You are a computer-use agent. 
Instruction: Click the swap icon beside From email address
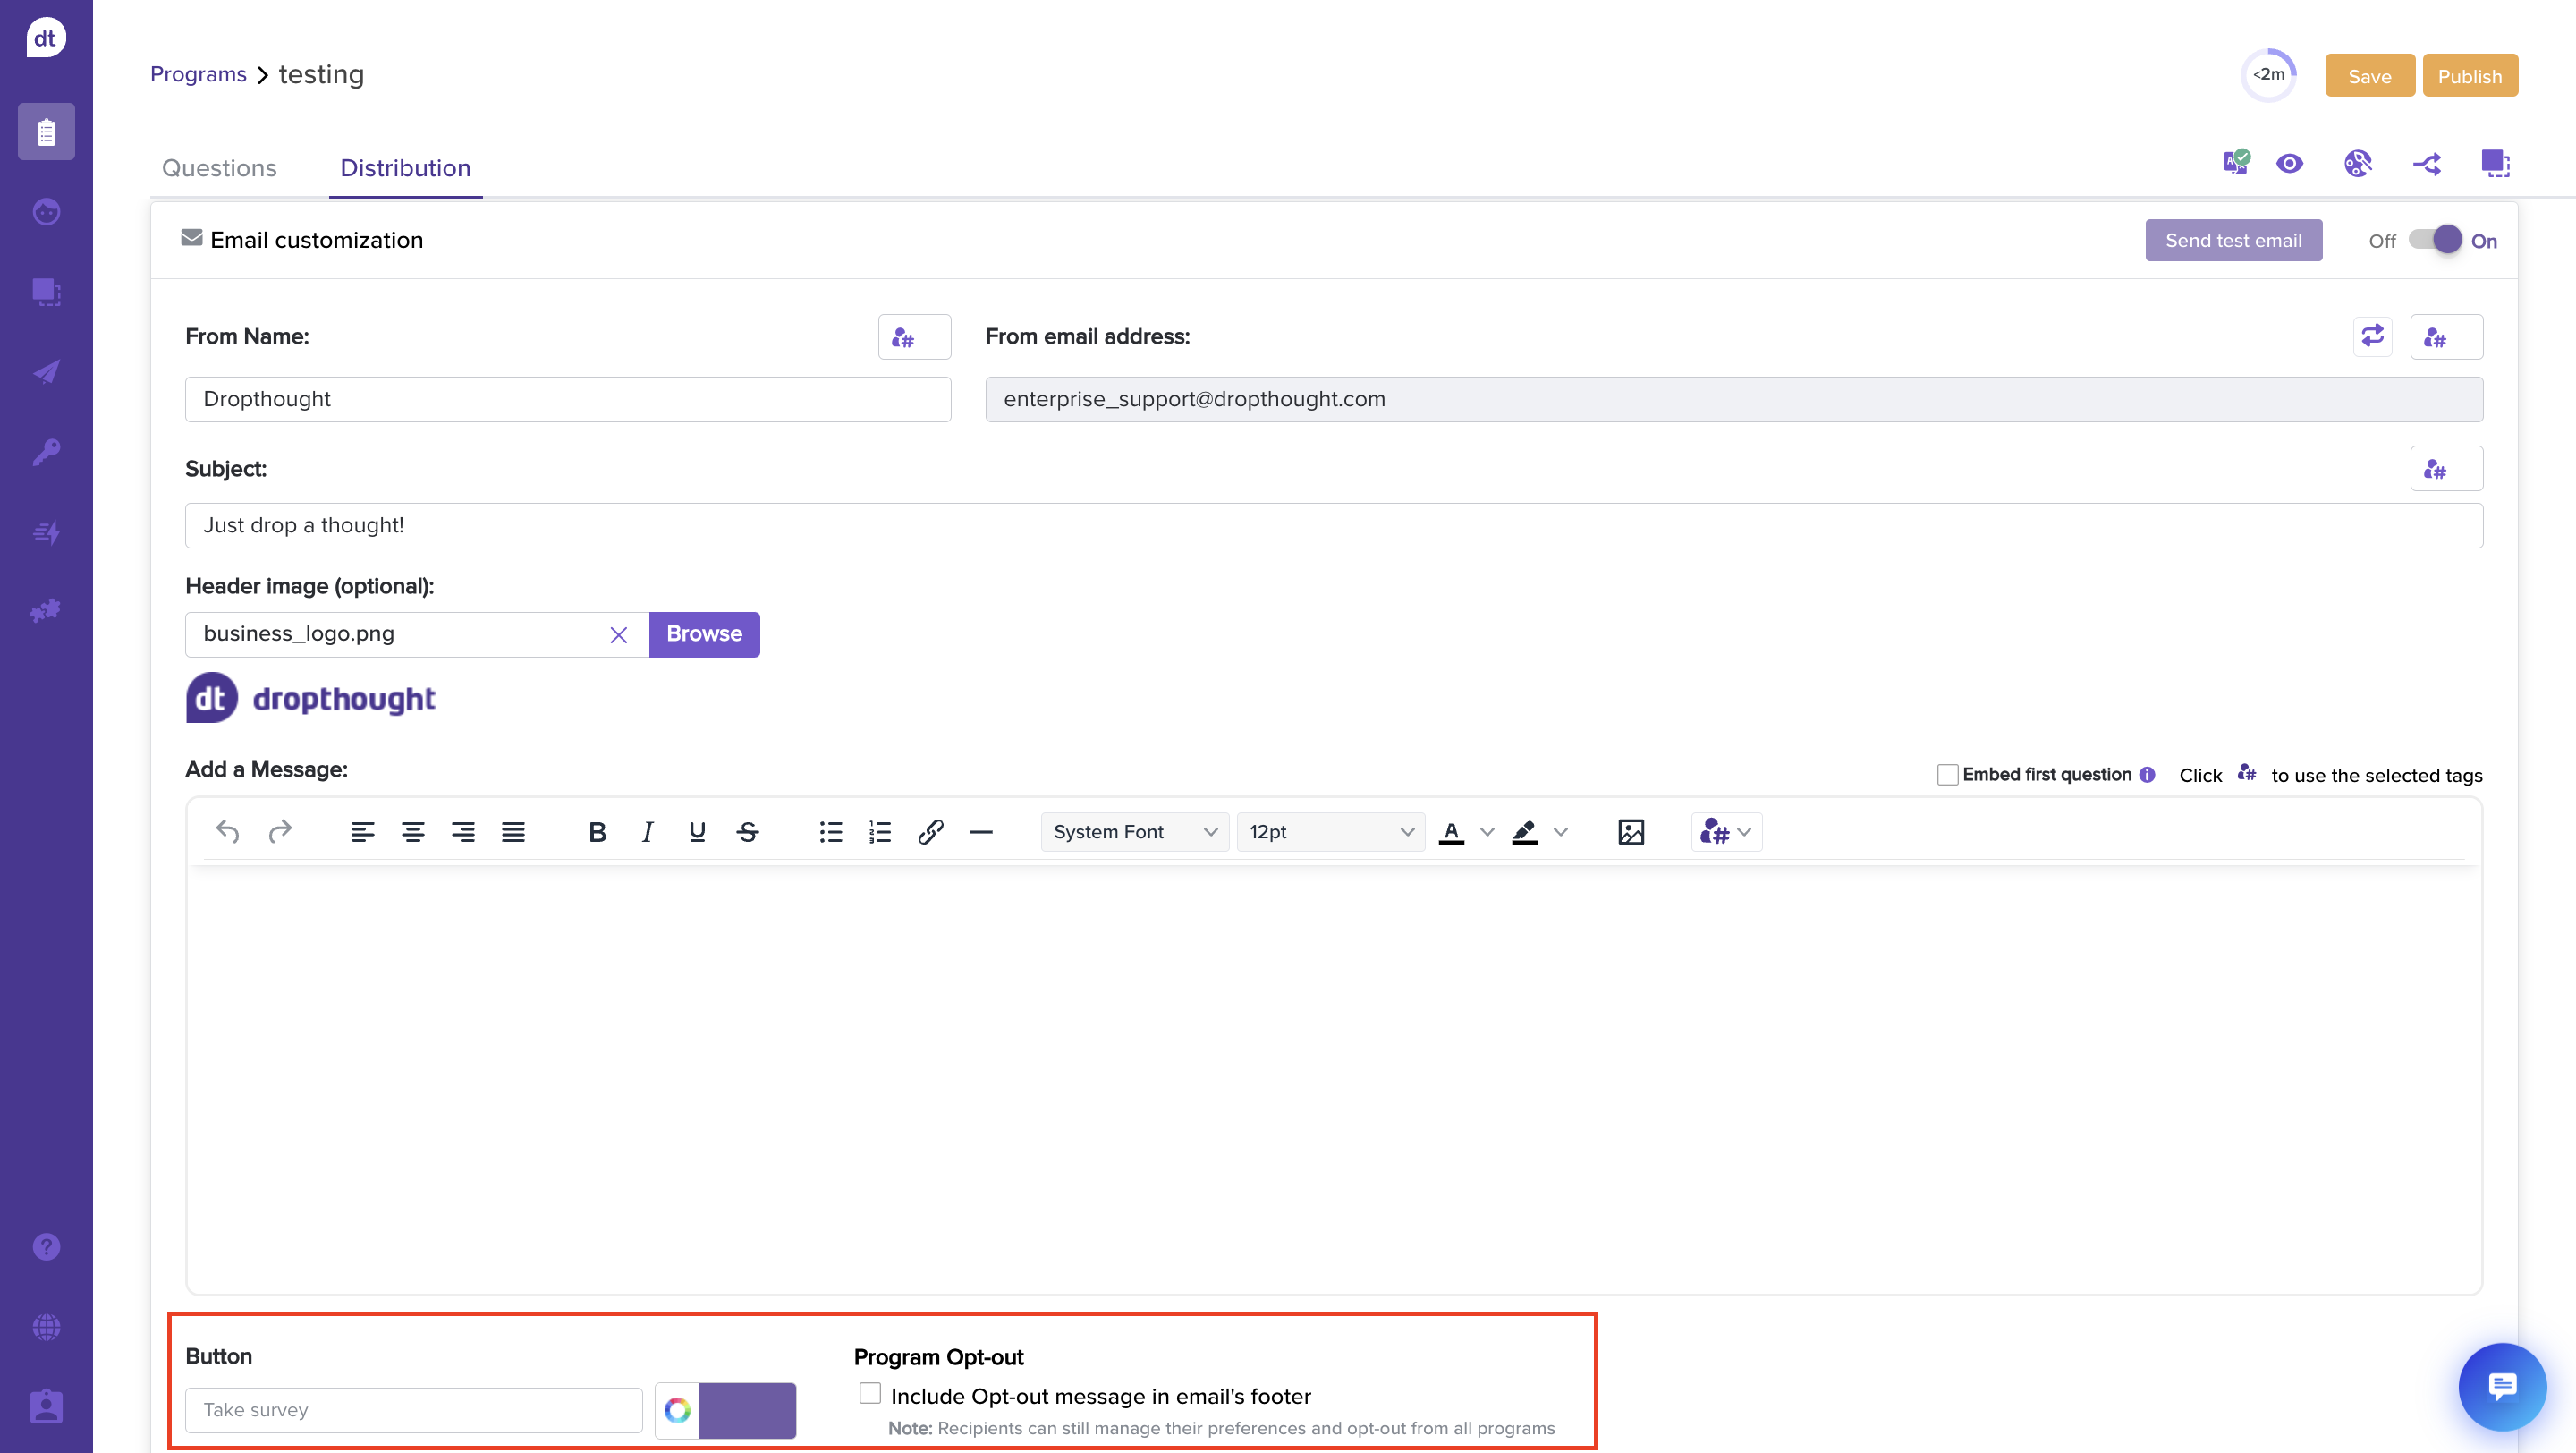click(2372, 336)
